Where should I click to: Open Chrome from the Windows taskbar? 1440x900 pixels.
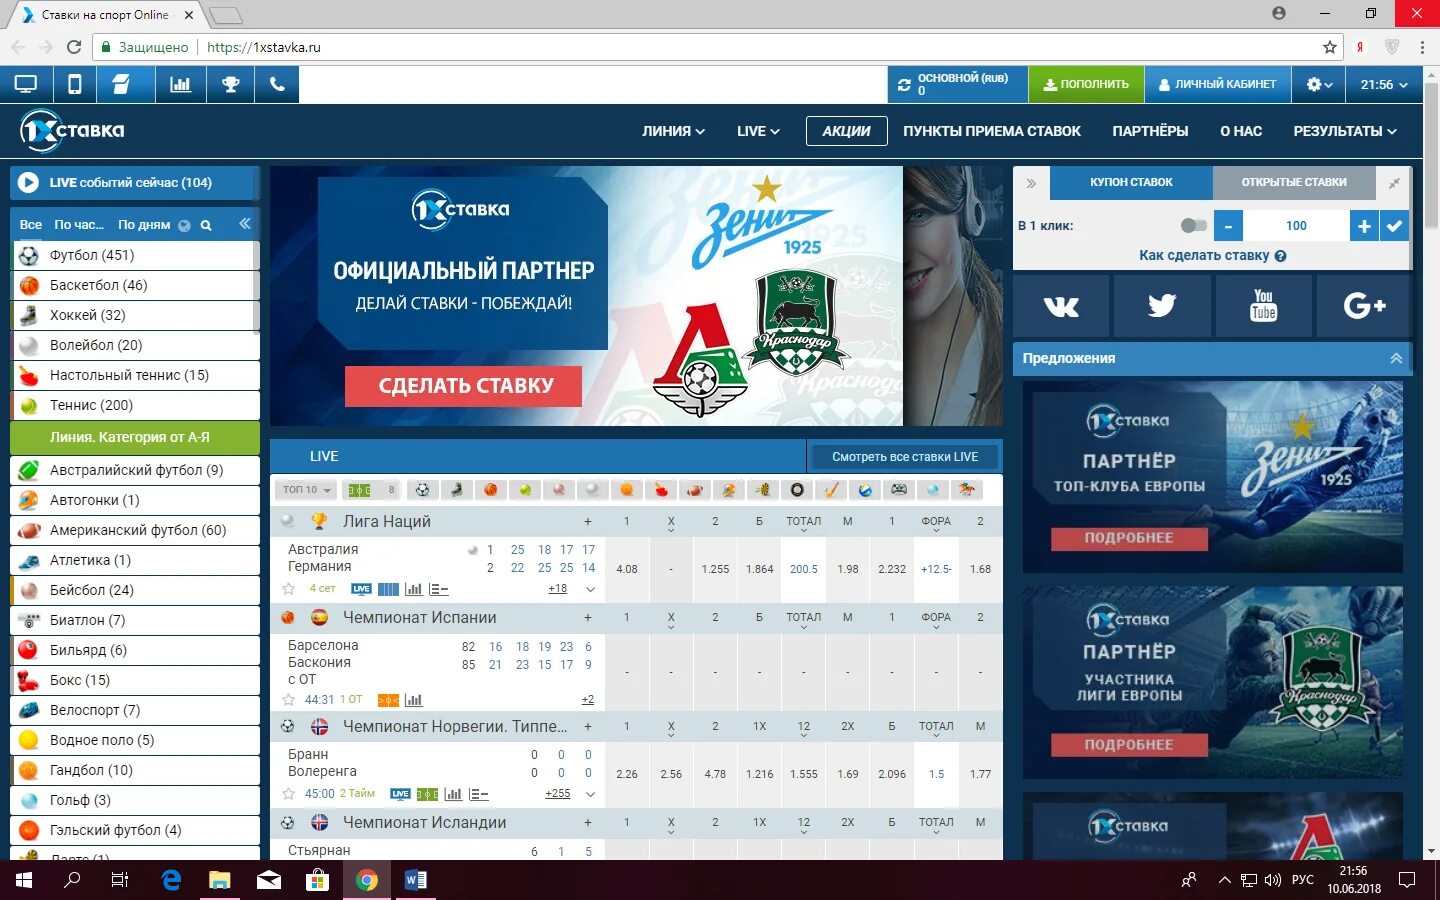tap(366, 880)
